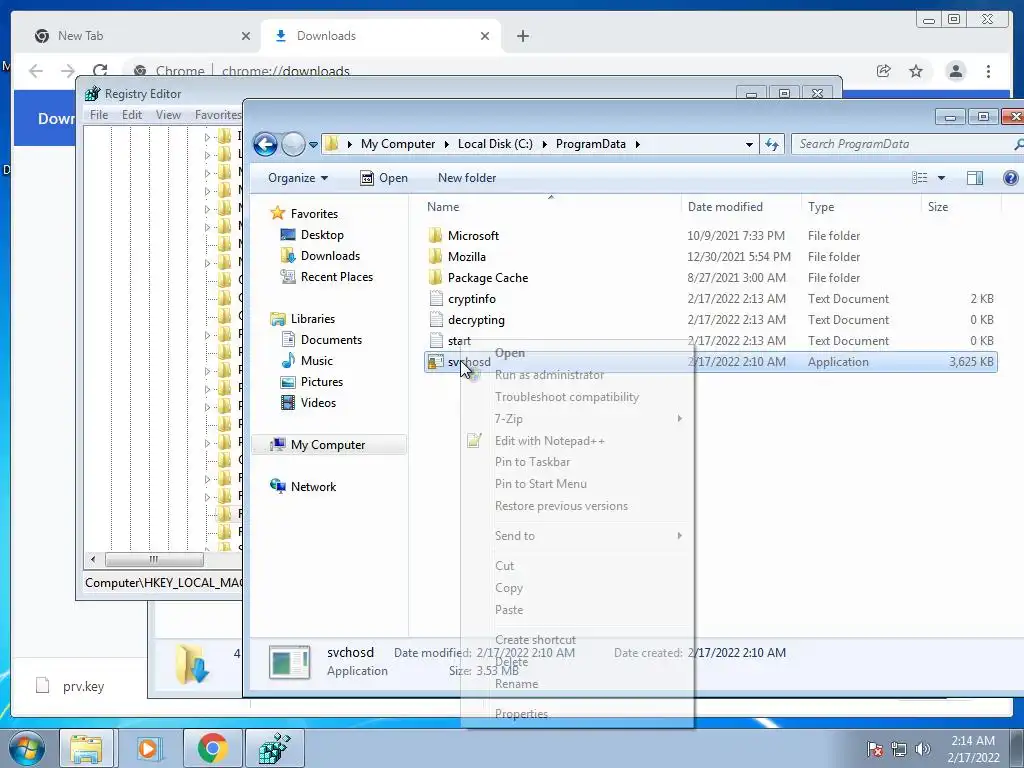Click the cryptinfo text file icon
Screen dimensions: 1024x768
pos(436,298)
